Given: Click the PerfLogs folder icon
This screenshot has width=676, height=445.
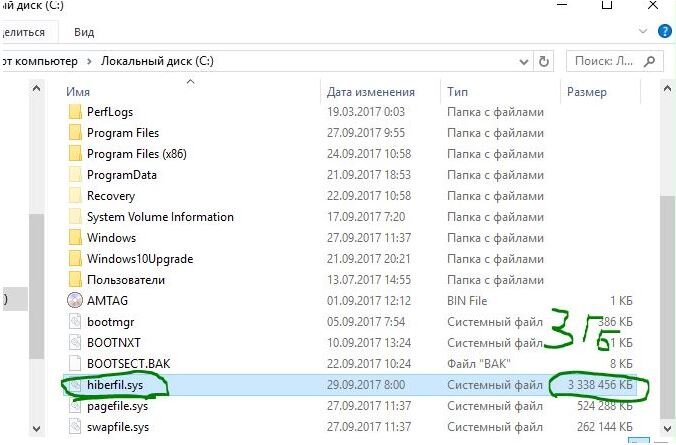Looking at the screenshot, I should click(x=75, y=112).
